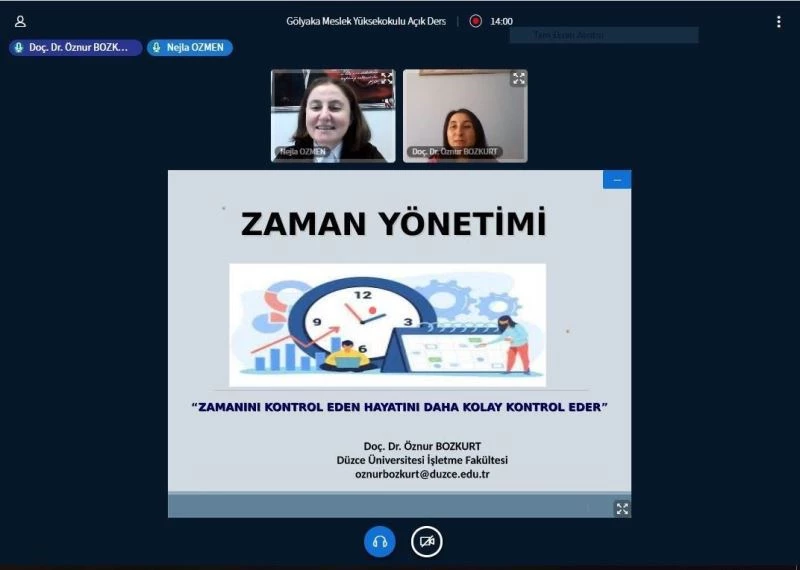Click the blue headphones audio button
Screen dimensions: 800x570
point(380,541)
